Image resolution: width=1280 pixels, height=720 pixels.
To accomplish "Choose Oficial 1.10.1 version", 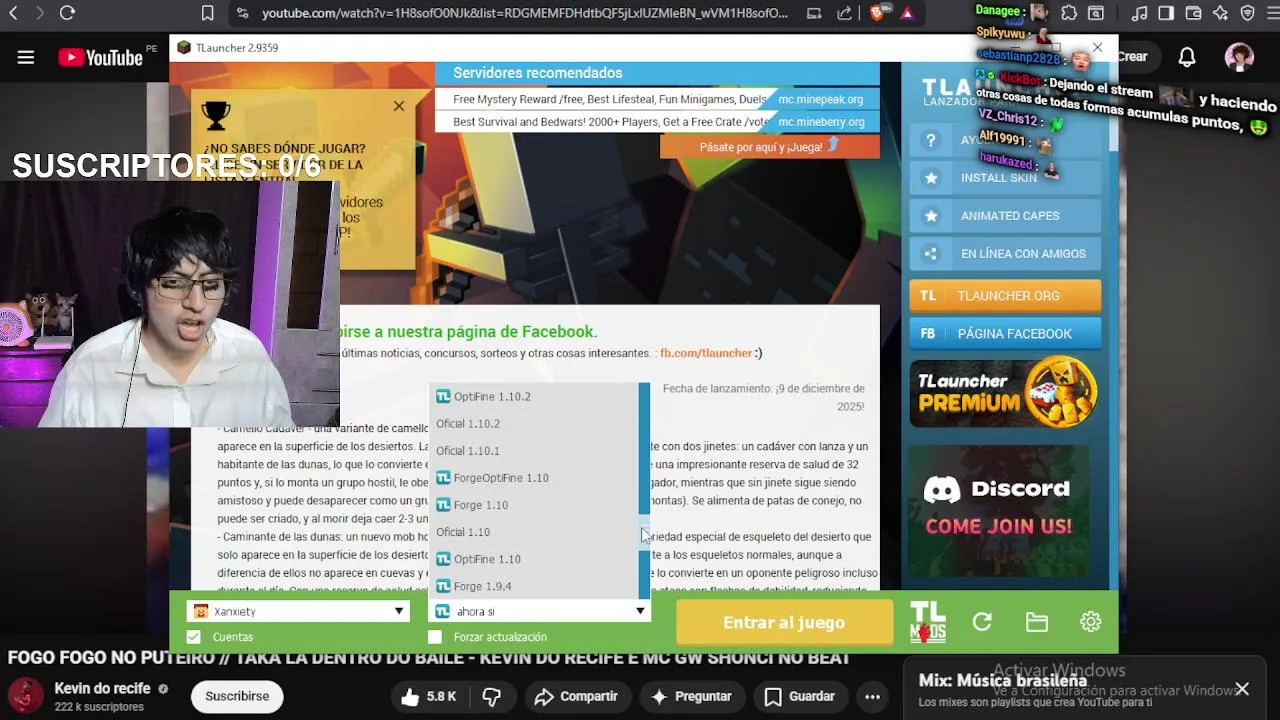I will [534, 450].
